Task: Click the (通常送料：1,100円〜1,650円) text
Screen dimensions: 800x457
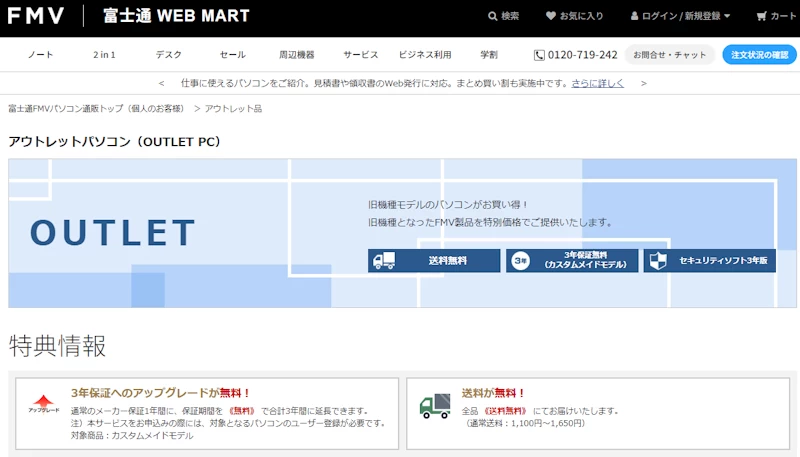Action: click(x=523, y=423)
